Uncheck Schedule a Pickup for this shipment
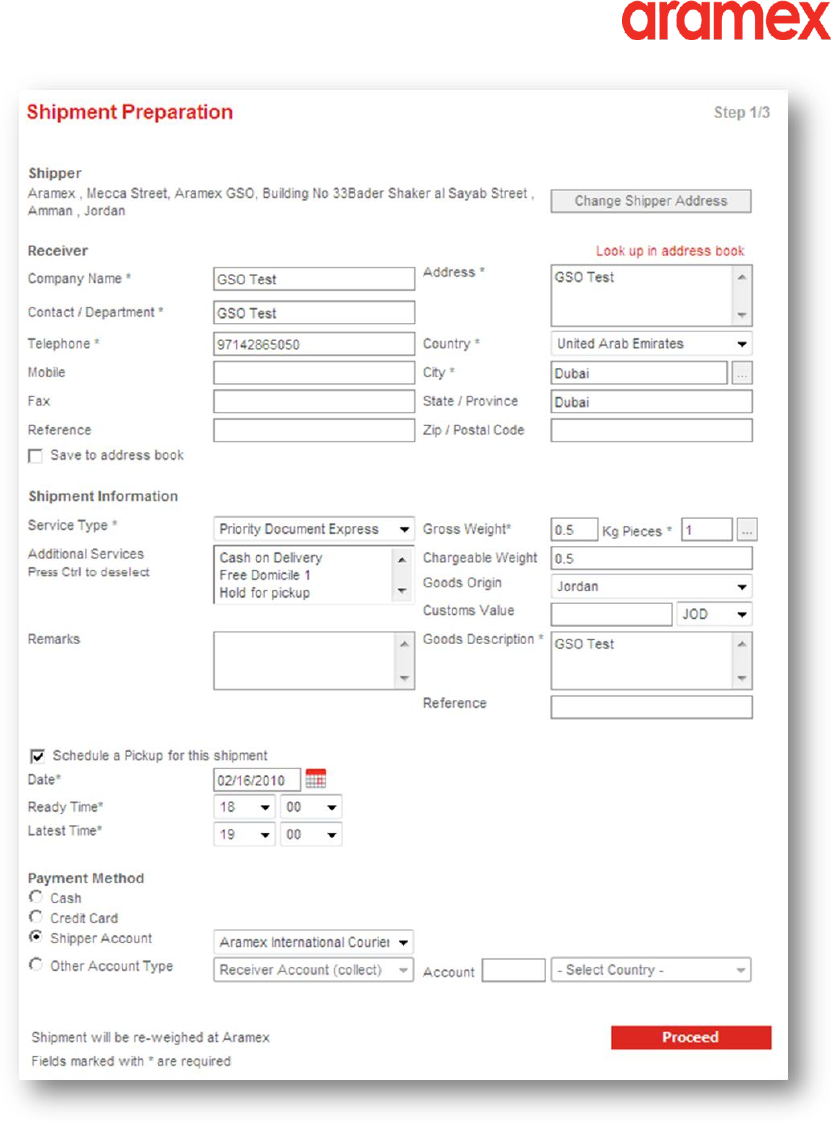The height and width of the screenshot is (1121, 831). pyautogui.click(x=37, y=756)
